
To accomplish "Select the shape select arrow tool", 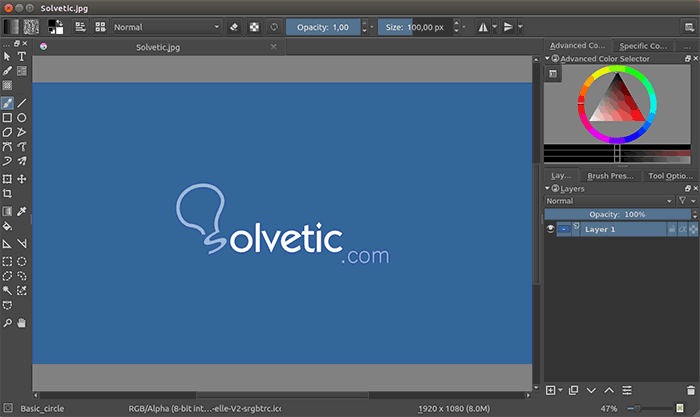I will [7, 57].
